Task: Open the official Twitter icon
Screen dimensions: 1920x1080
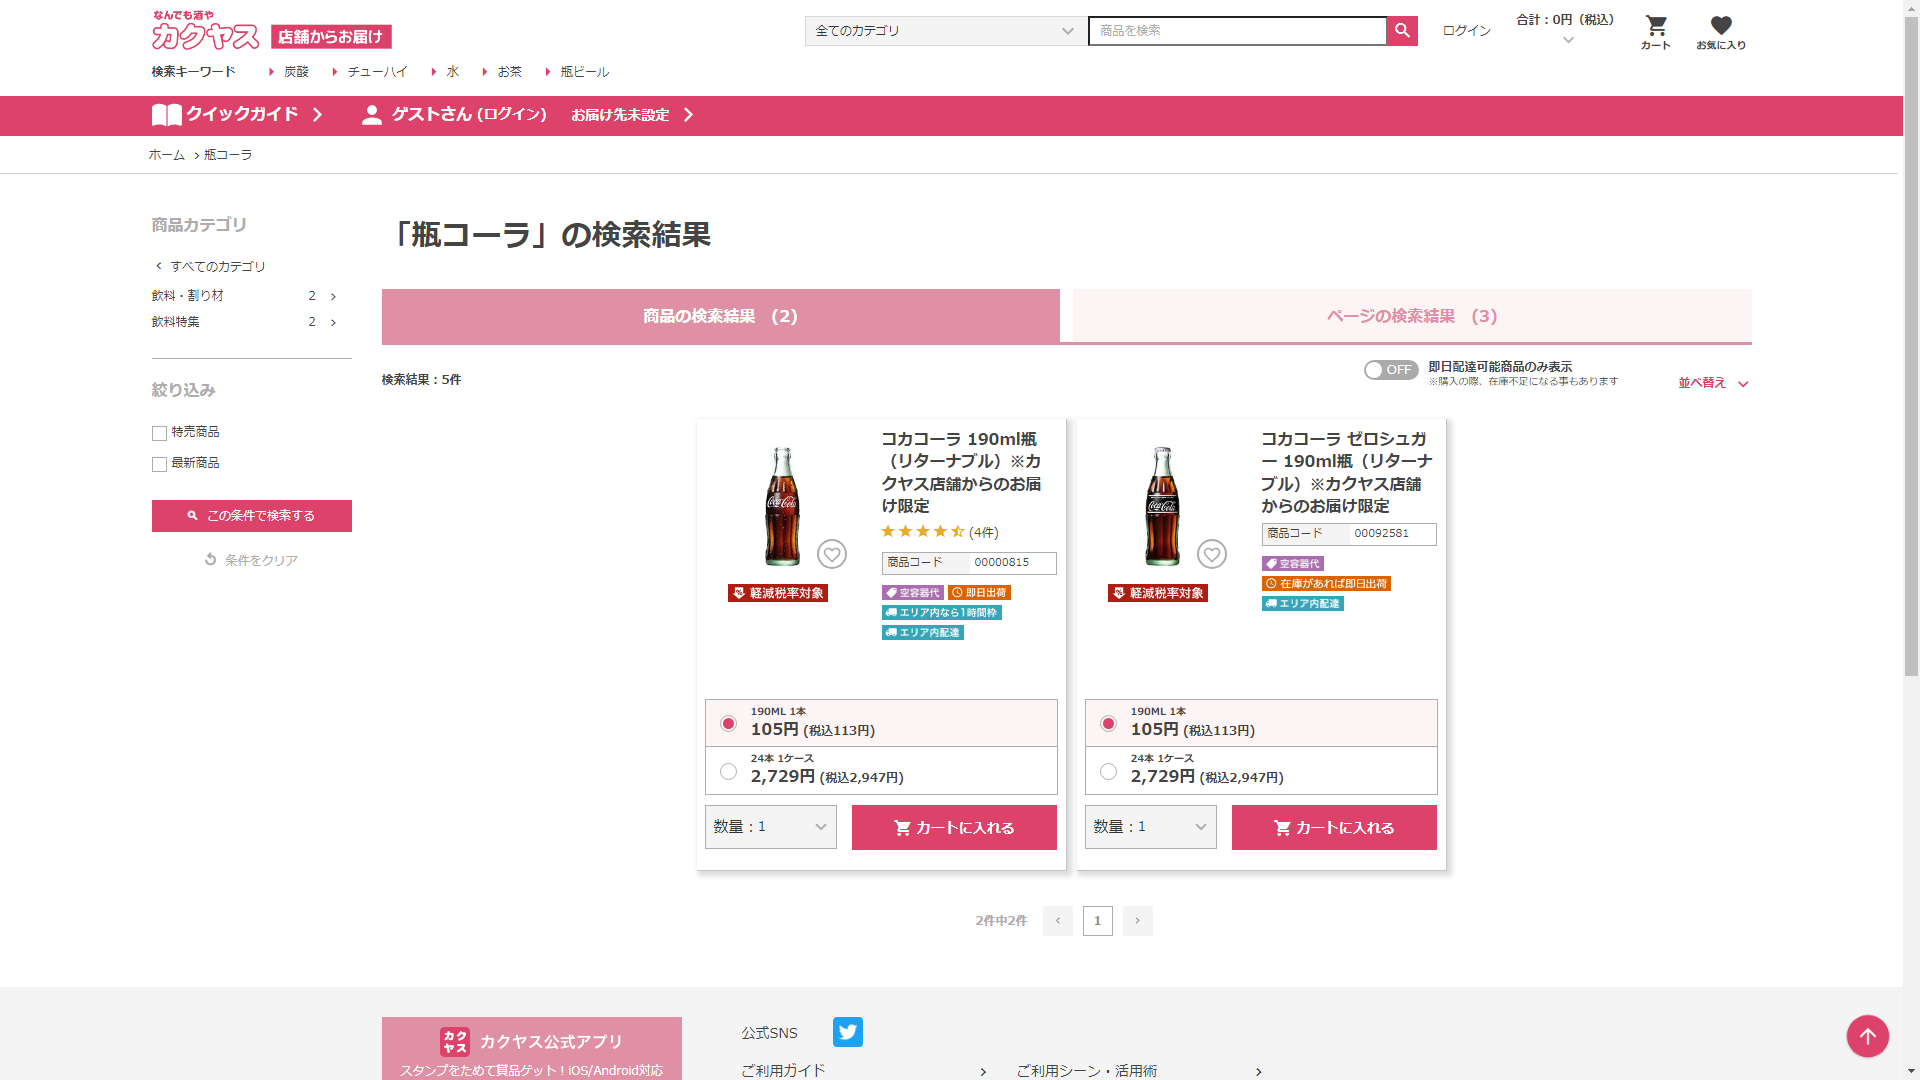Action: [x=847, y=1032]
